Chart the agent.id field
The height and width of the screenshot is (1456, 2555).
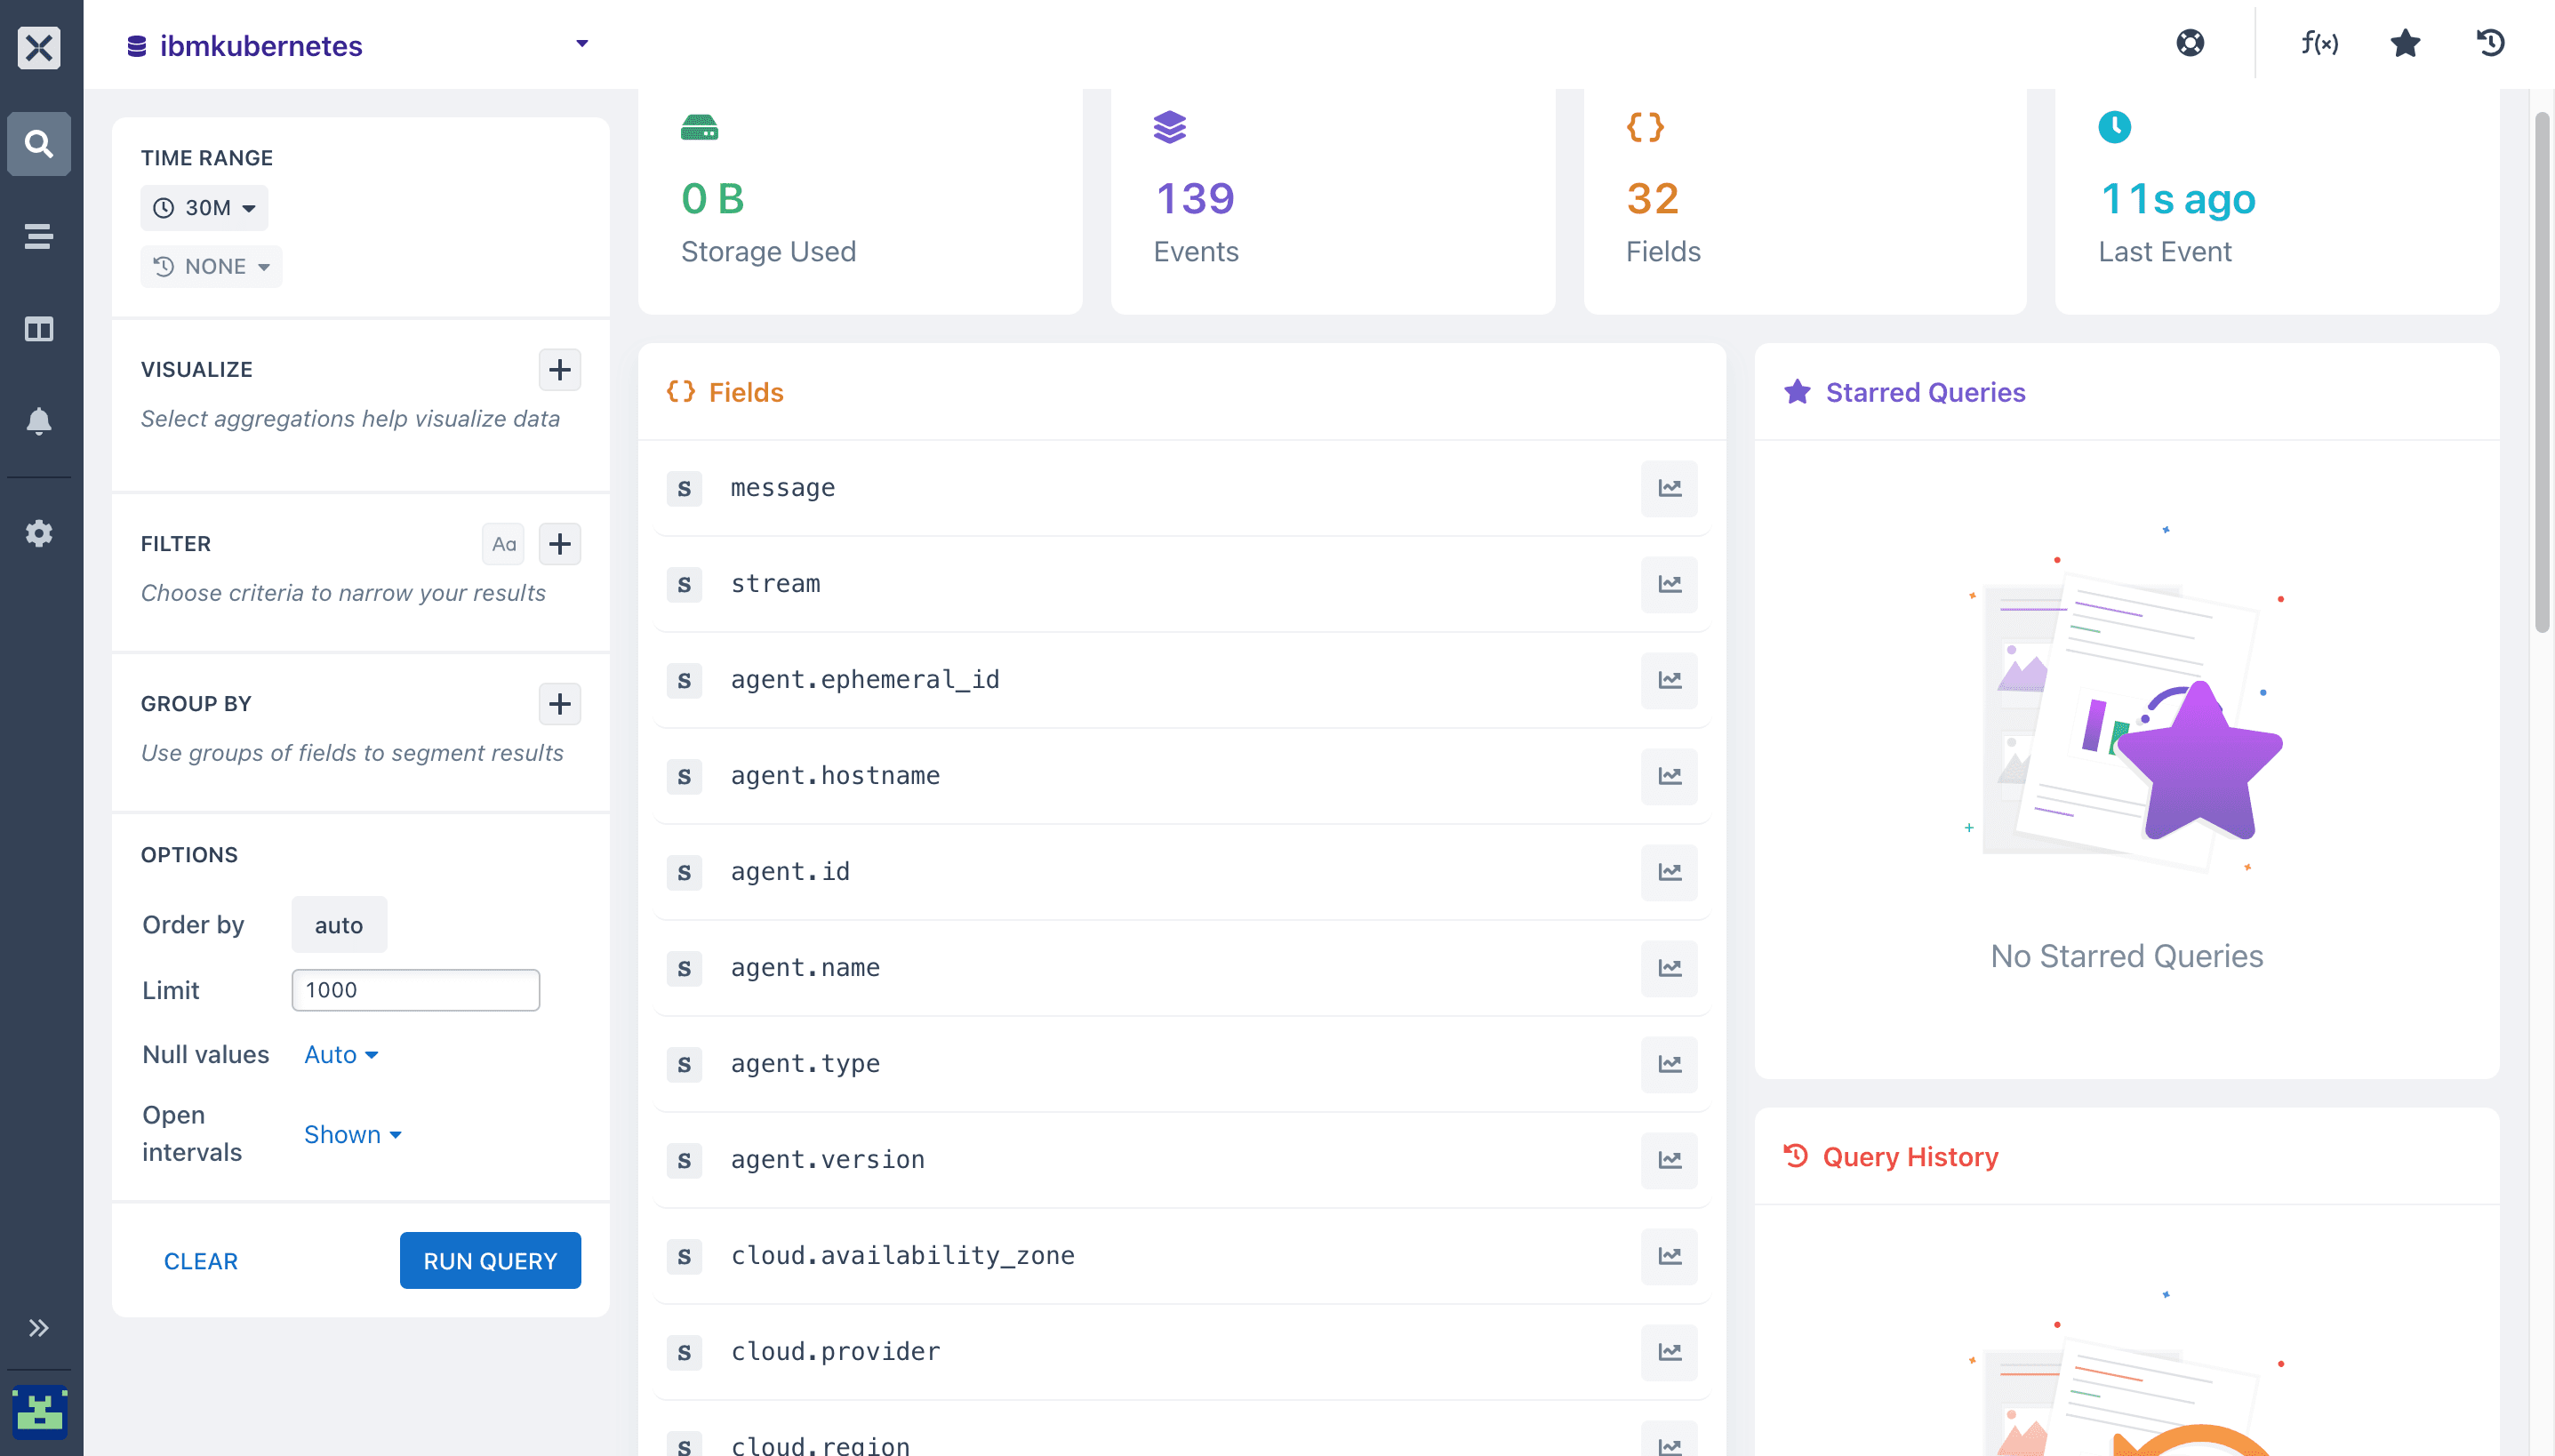tap(1669, 873)
